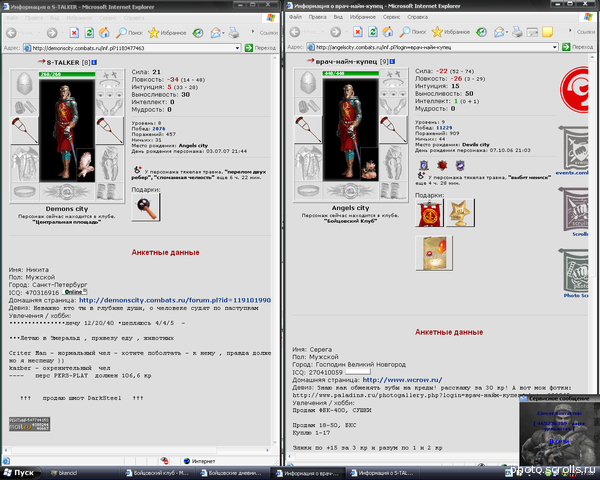Screen dimensions: 600x480
Task: Click врач-найм-купец's right-hand crutch slot
Action: point(393,129)
